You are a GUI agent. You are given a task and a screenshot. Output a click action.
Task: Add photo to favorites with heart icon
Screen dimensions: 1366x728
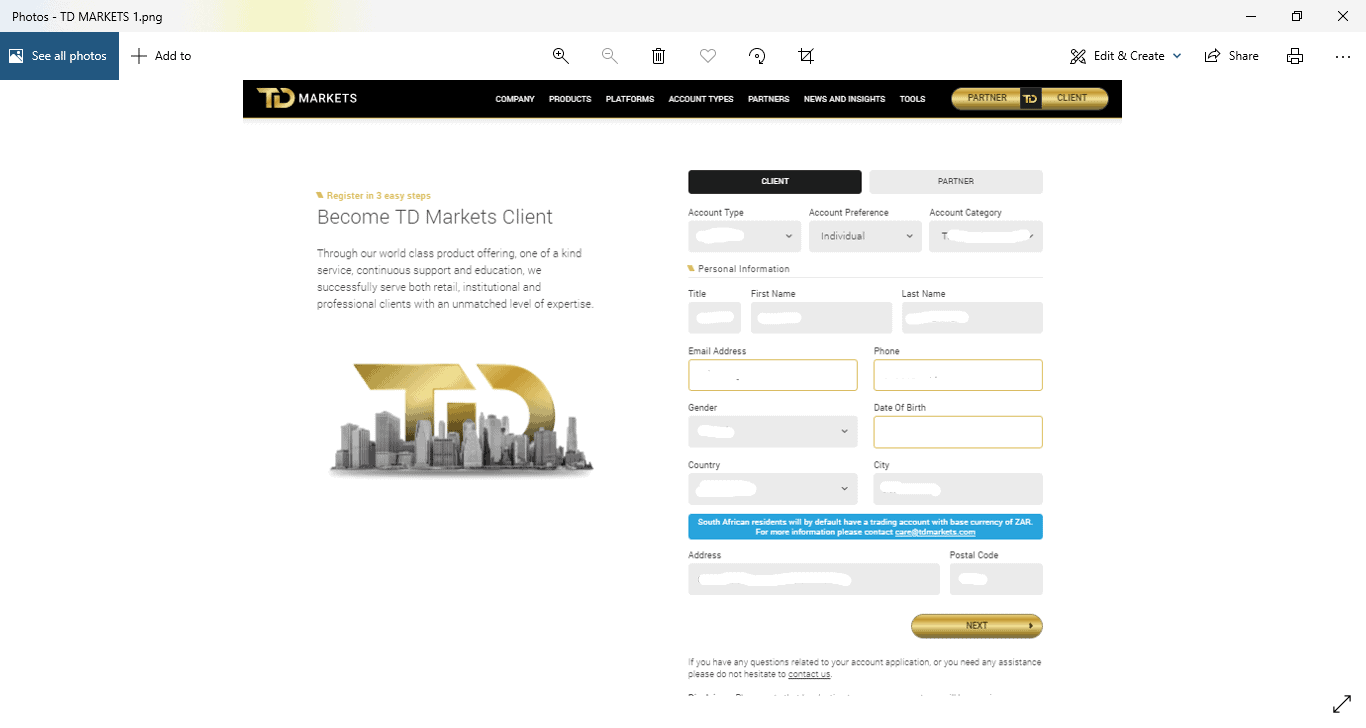[708, 56]
